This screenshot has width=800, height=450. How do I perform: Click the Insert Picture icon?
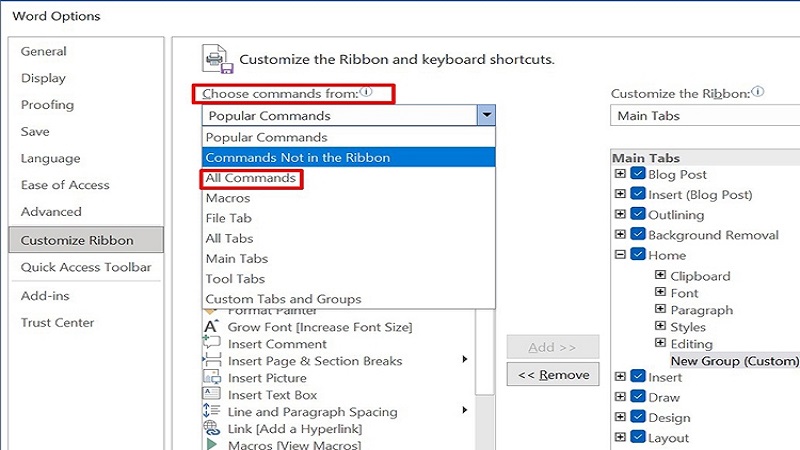[211, 378]
